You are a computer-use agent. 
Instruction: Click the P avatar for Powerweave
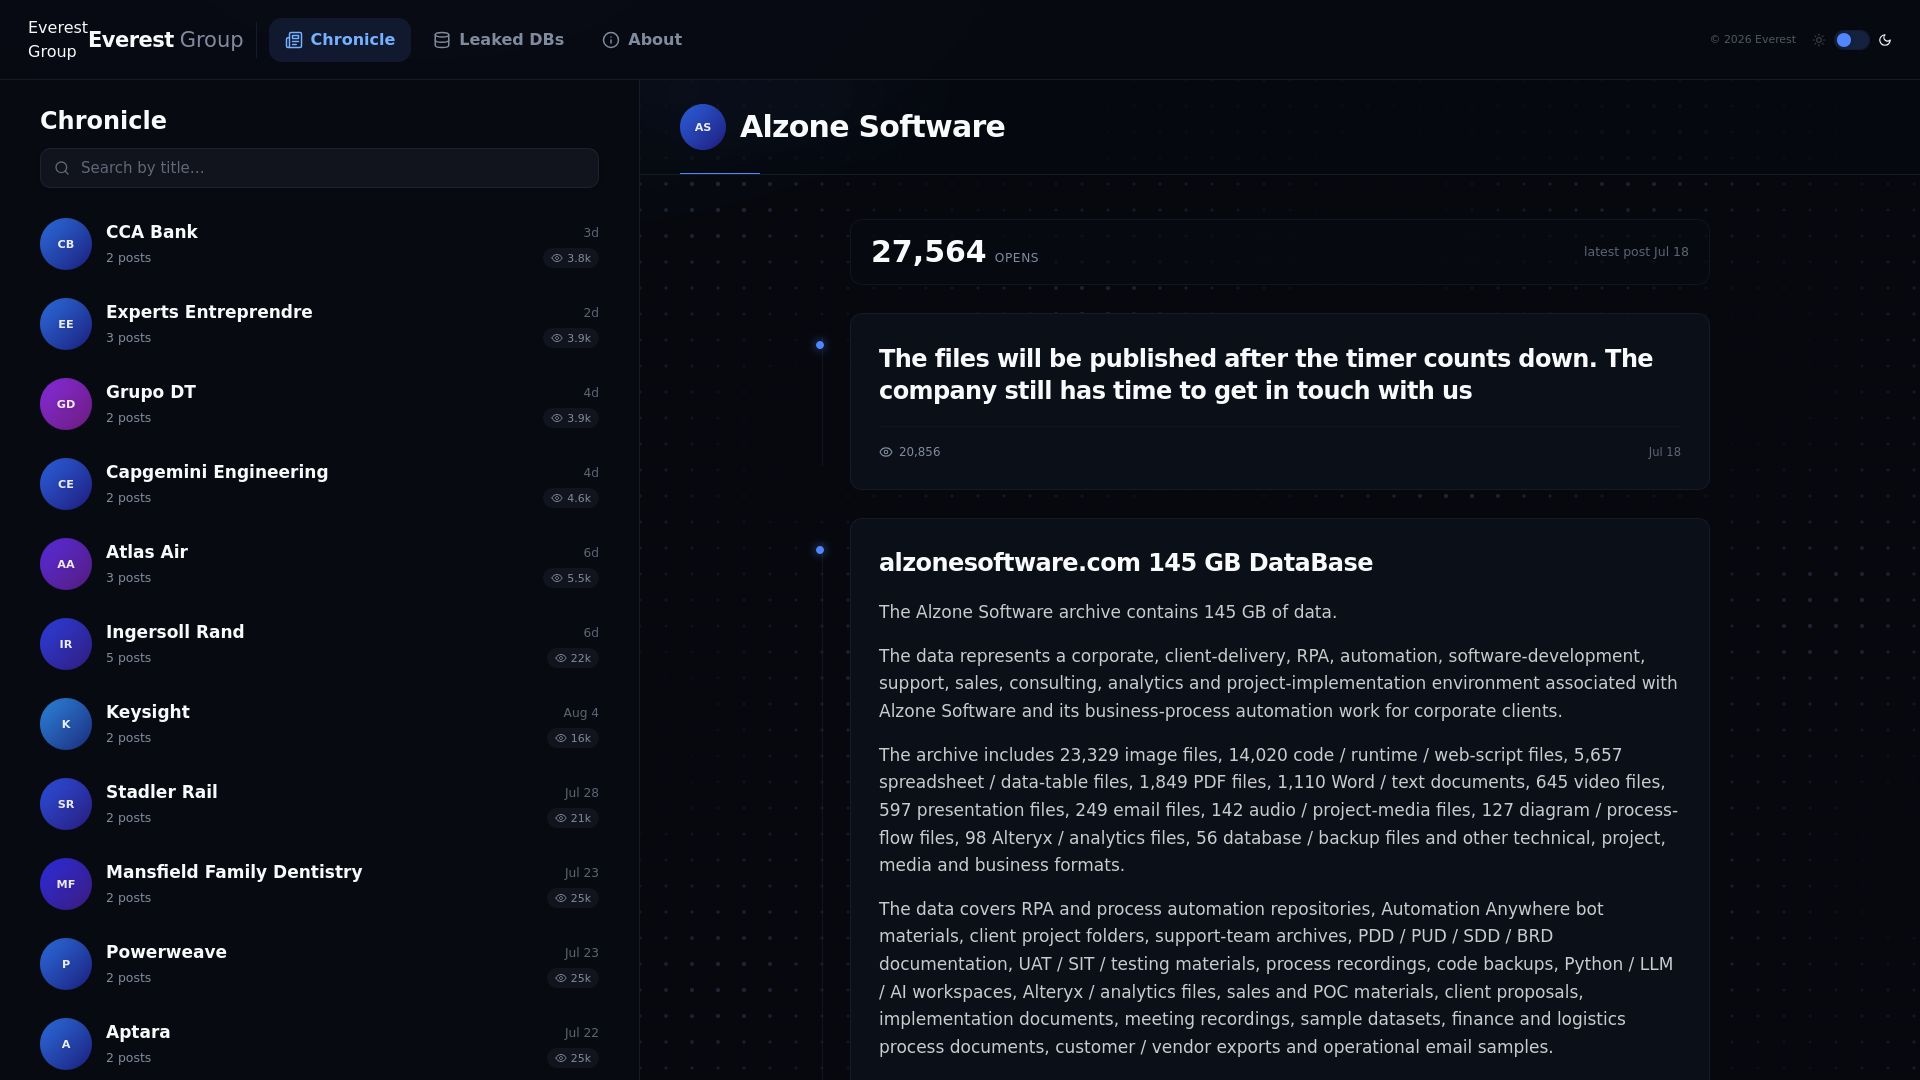[66, 964]
